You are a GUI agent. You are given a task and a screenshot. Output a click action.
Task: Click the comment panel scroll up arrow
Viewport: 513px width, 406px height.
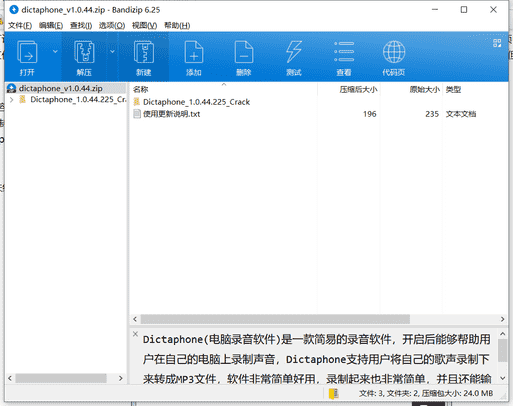tap(502, 334)
